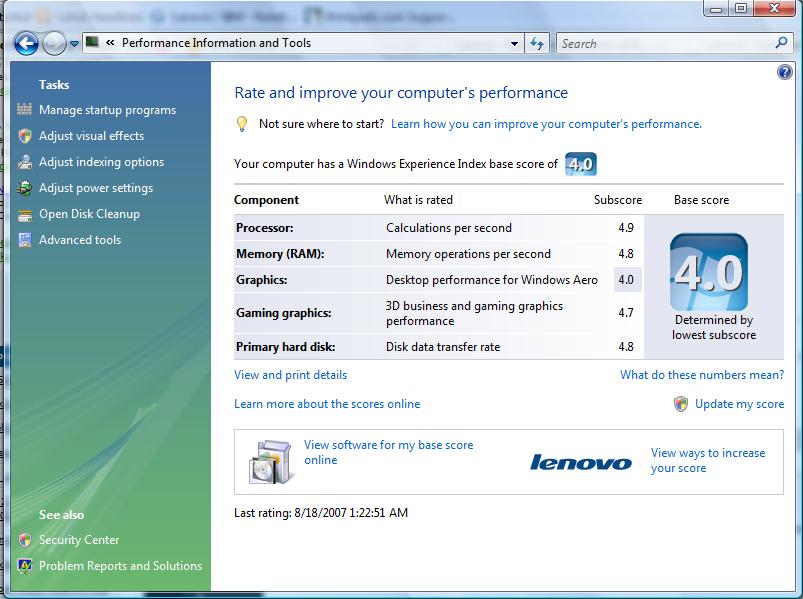Refresh the Performance Information page

click(x=537, y=44)
